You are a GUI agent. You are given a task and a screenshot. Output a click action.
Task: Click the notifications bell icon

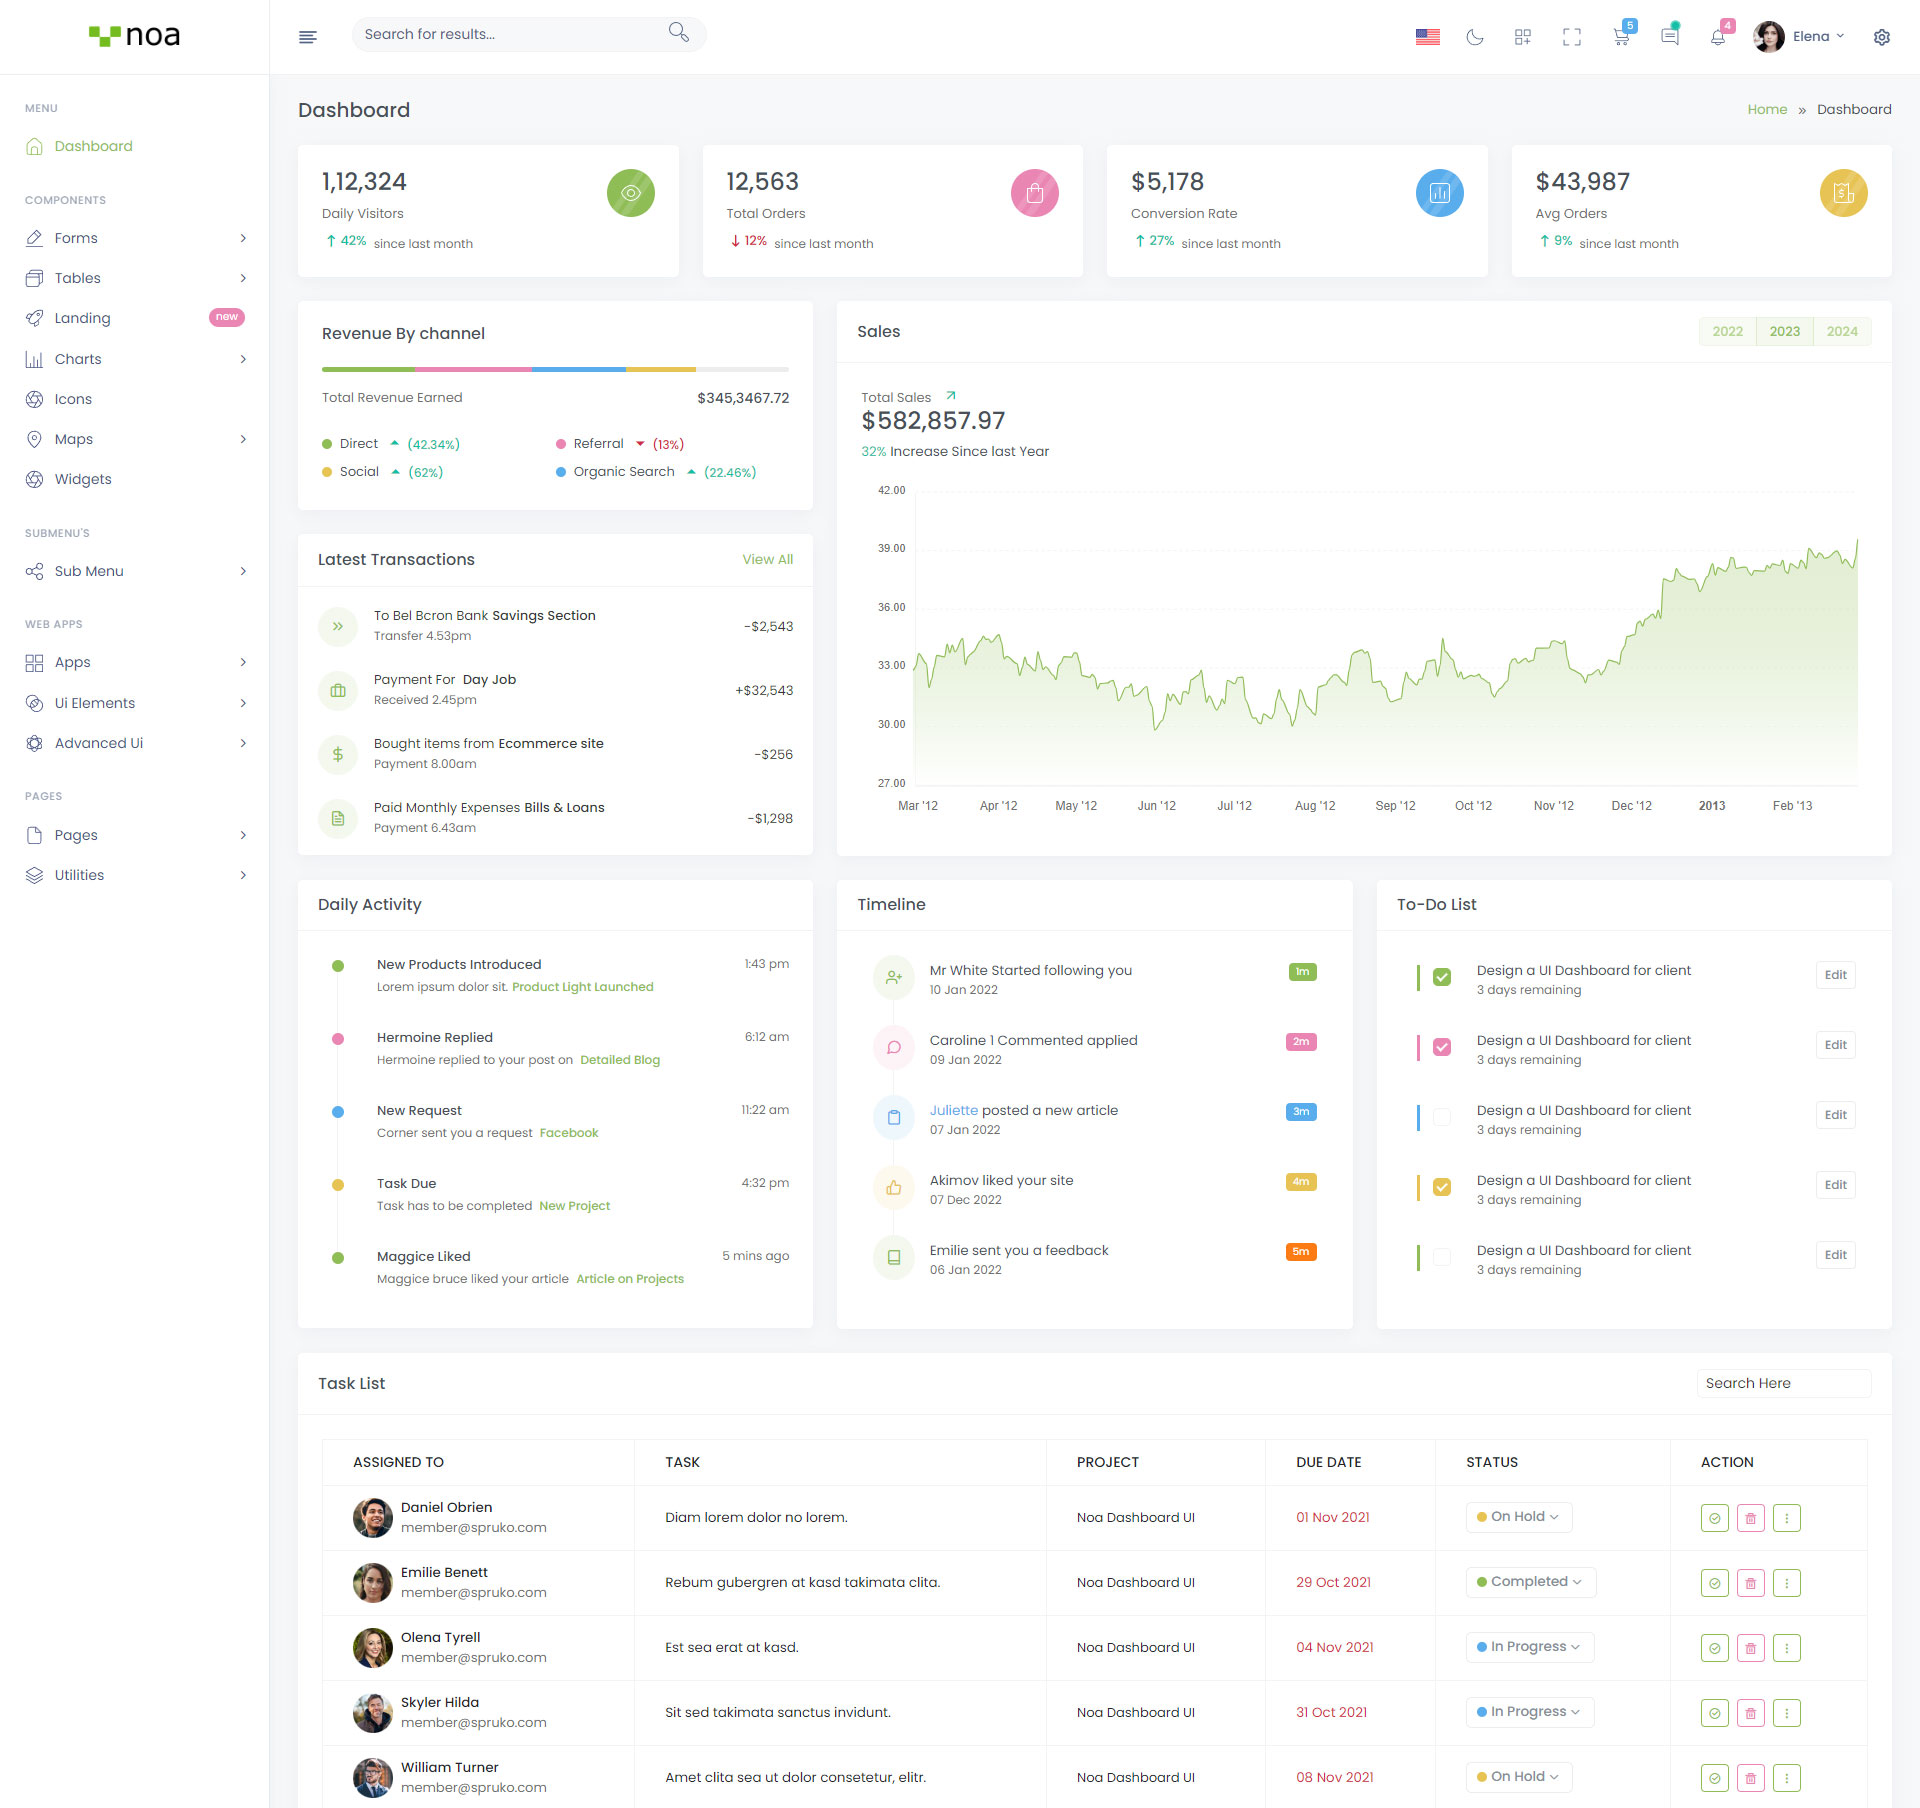coord(1718,37)
